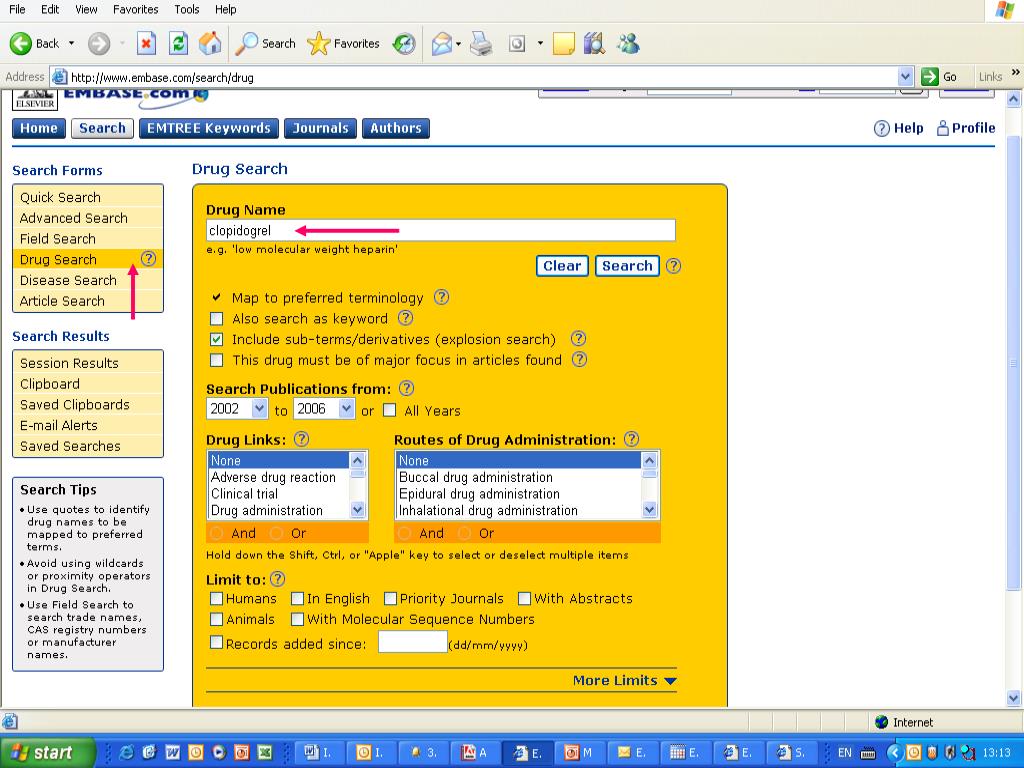1024x768 pixels.
Task: Open Advanced Search form link
Action: pyautogui.click(x=74, y=218)
